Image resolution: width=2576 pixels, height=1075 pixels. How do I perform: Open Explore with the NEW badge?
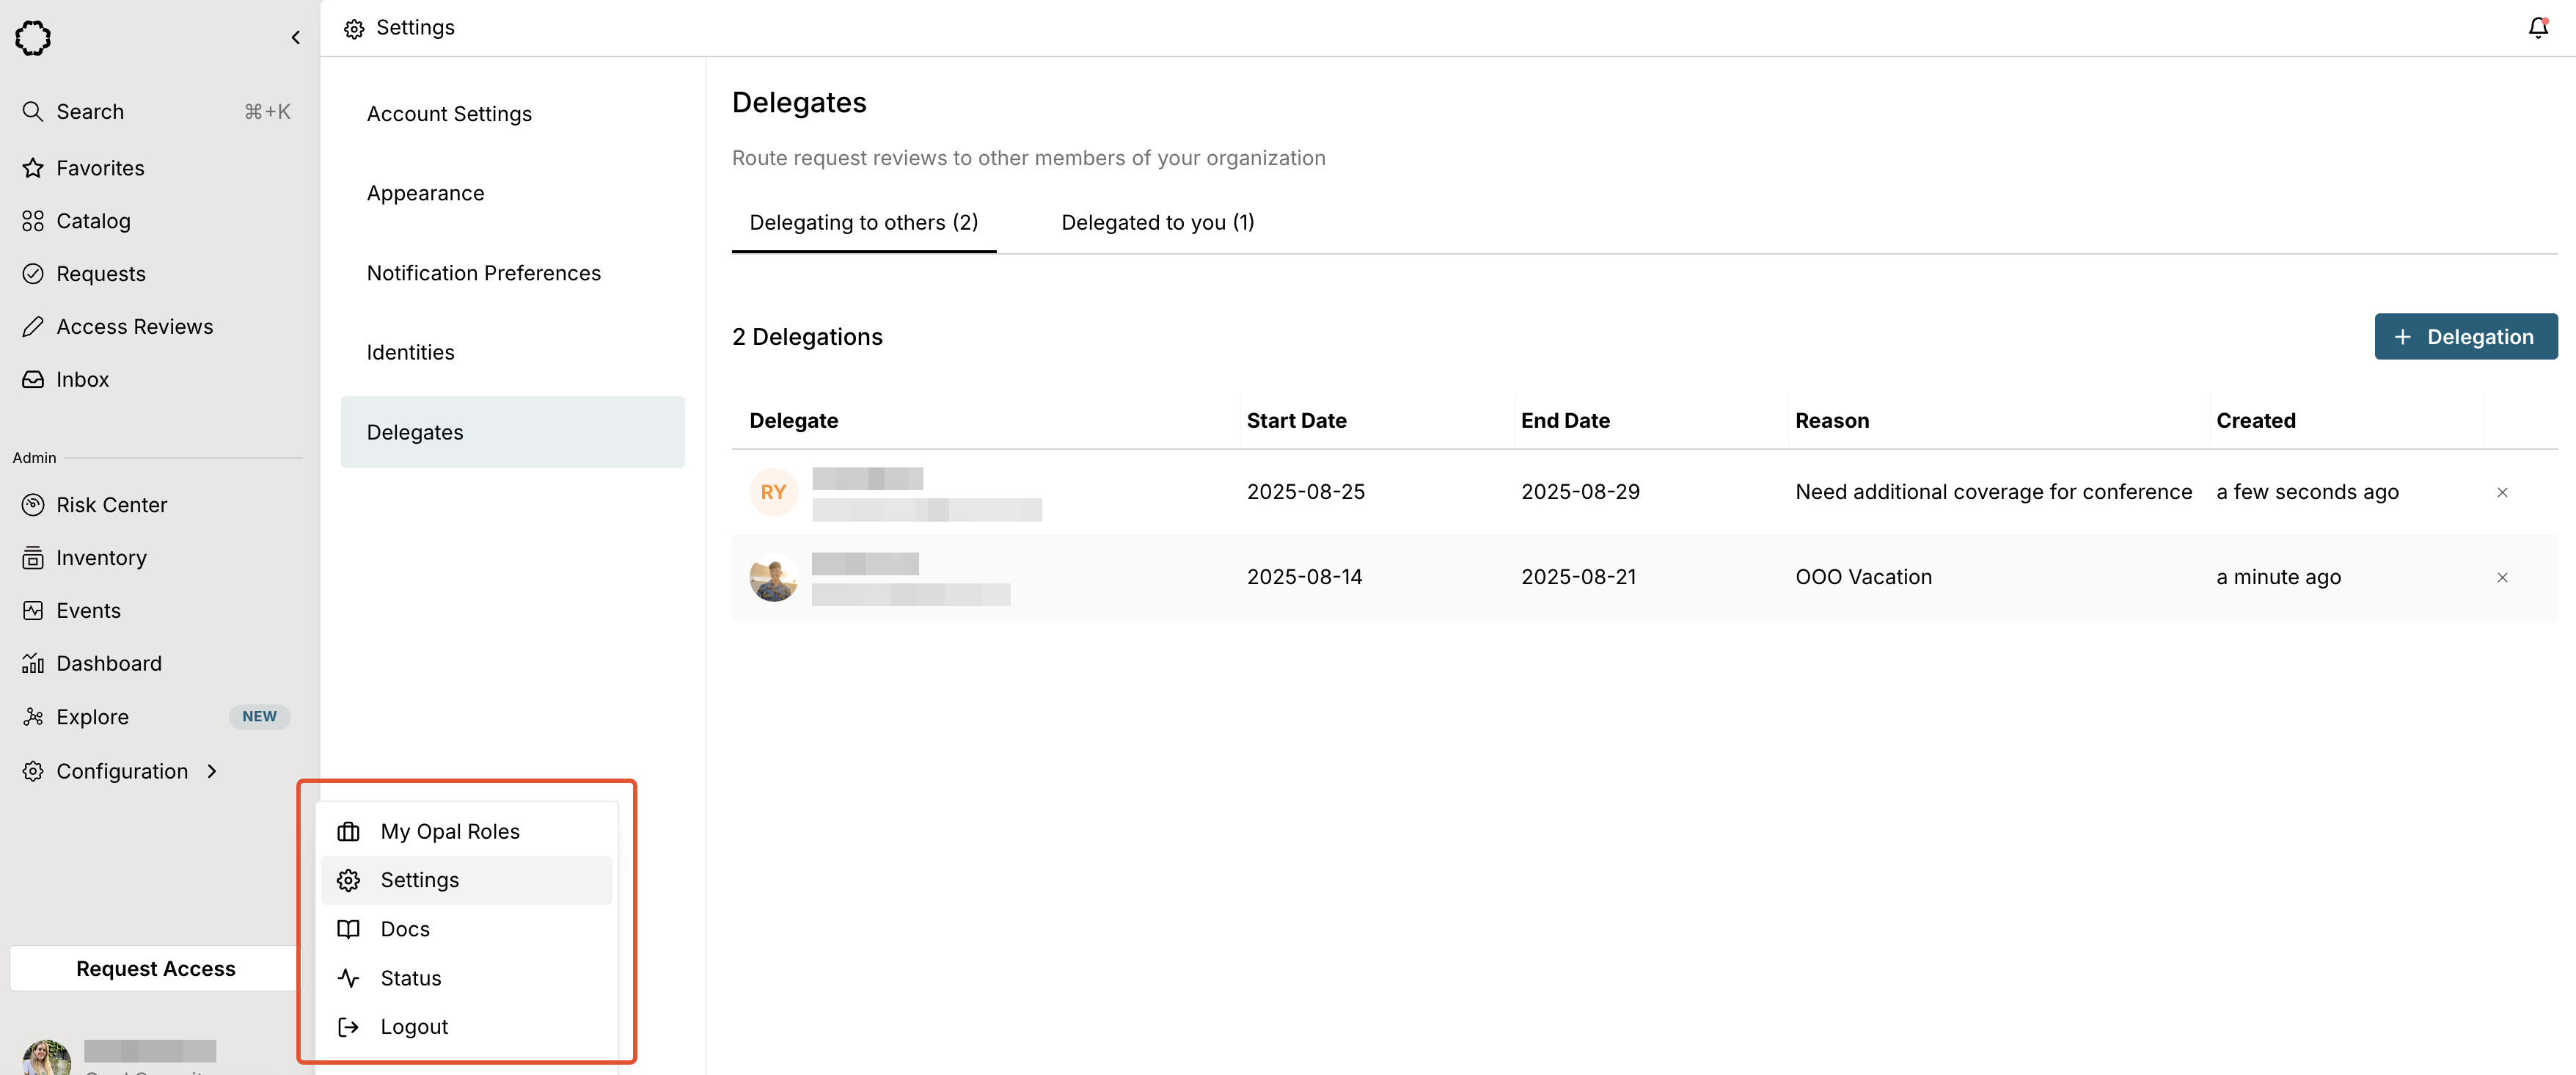pos(92,717)
